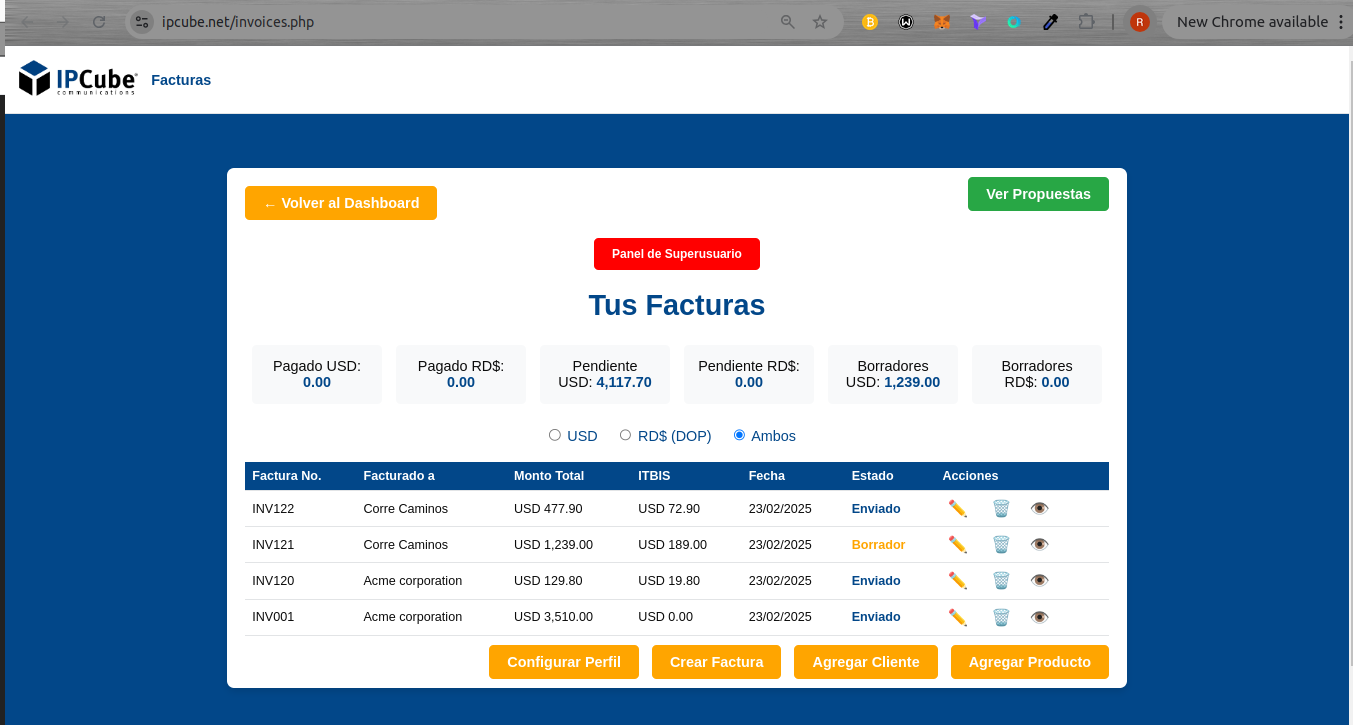View invoice INV120 using the eye icon
The width and height of the screenshot is (1353, 725).
click(1039, 580)
